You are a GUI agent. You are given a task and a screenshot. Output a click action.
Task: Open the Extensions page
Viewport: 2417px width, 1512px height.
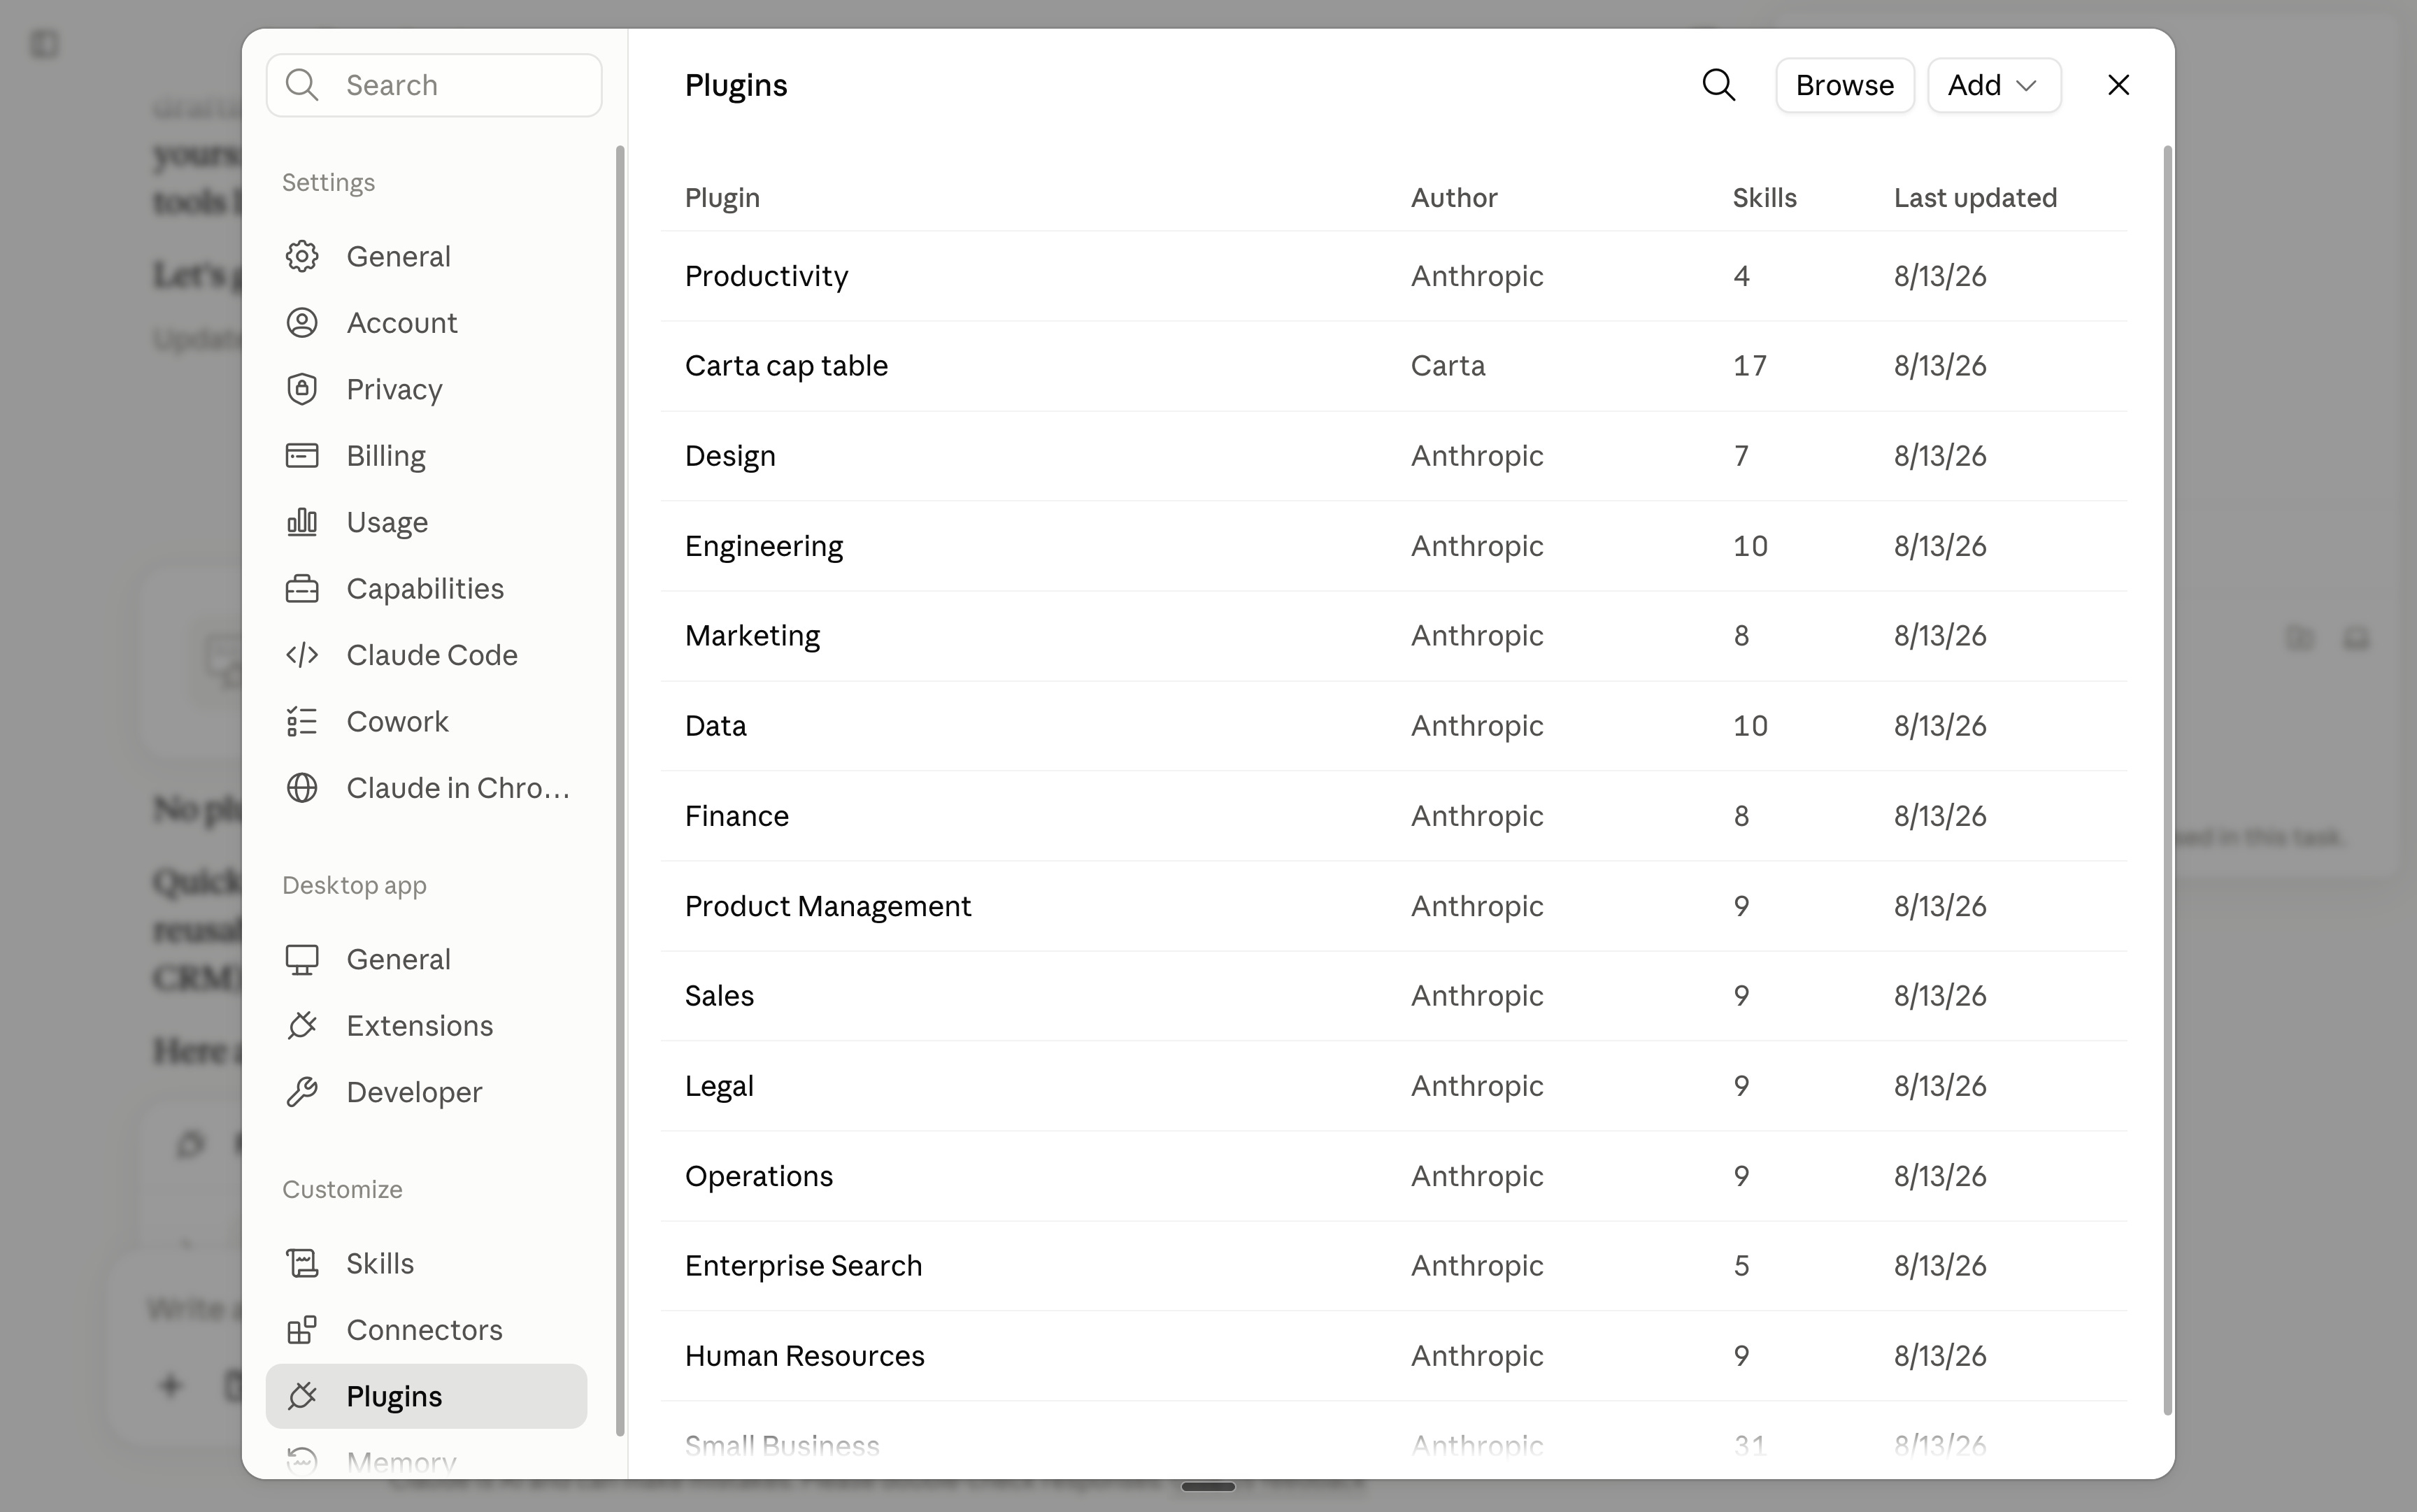pos(426,1026)
